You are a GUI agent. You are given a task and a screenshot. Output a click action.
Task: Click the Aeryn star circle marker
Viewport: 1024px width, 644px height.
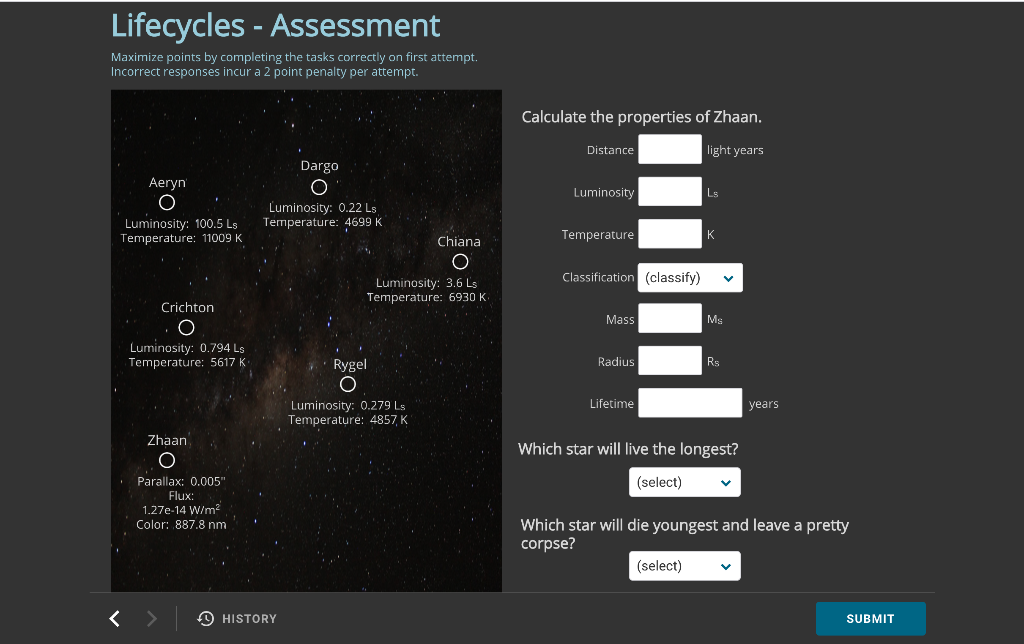point(167,203)
